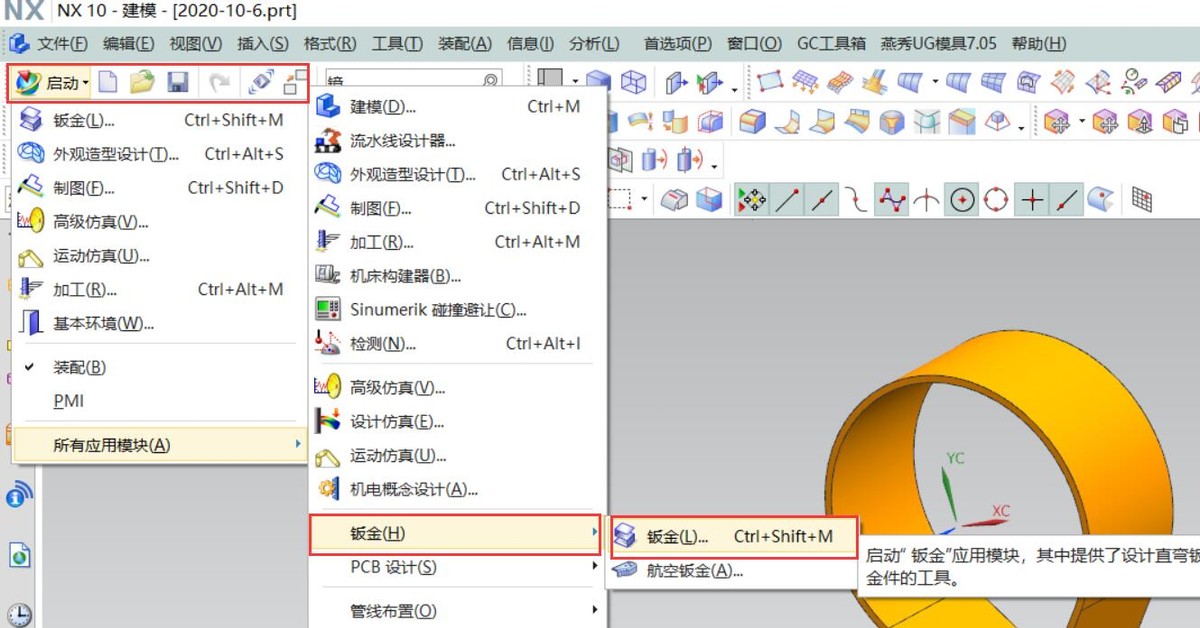Viewport: 1200px width, 628px height.
Task: Launch 钣金(L)... from the flyout submenu
Action: click(733, 536)
